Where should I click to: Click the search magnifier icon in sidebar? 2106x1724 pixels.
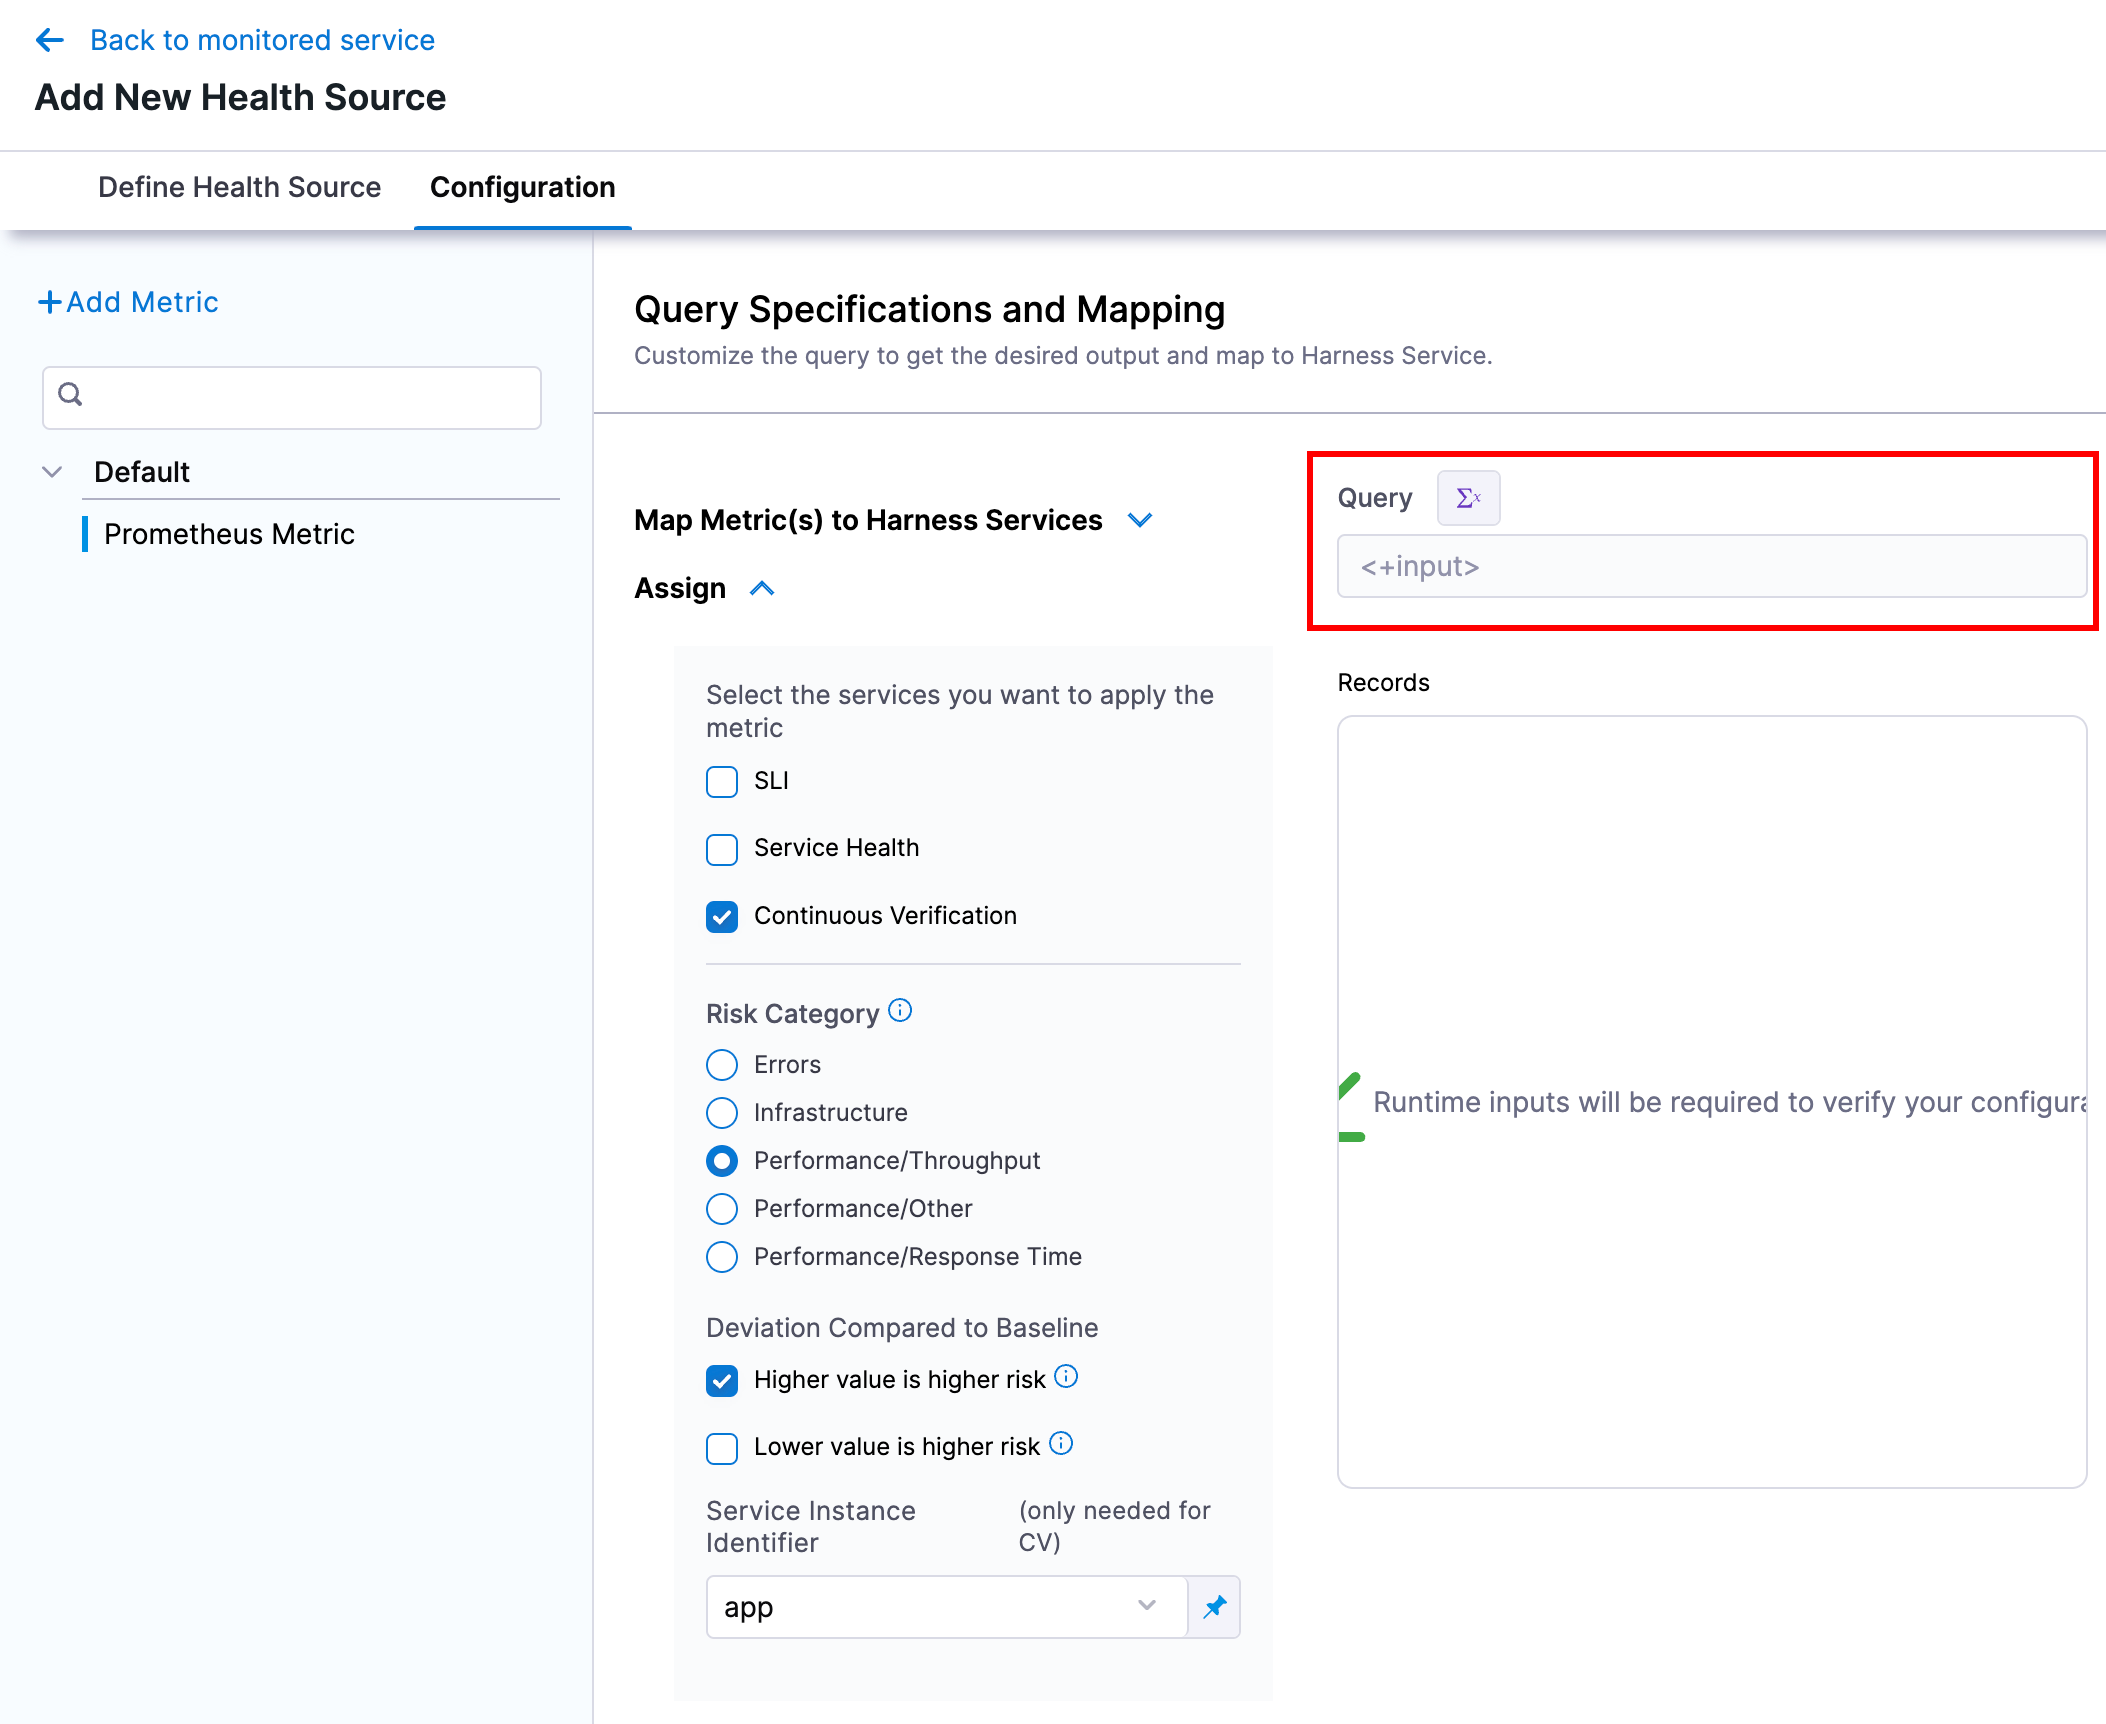point(70,395)
